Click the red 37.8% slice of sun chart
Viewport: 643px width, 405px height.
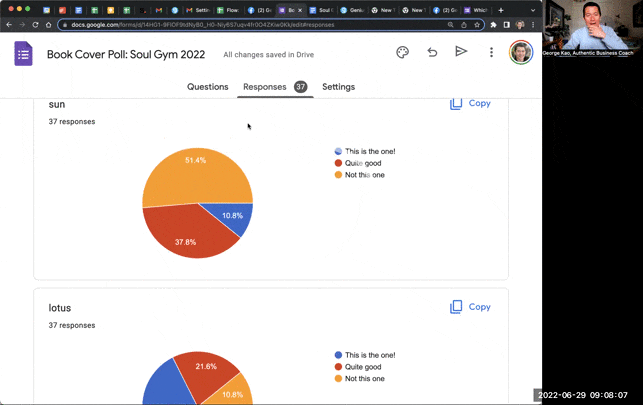click(x=185, y=234)
